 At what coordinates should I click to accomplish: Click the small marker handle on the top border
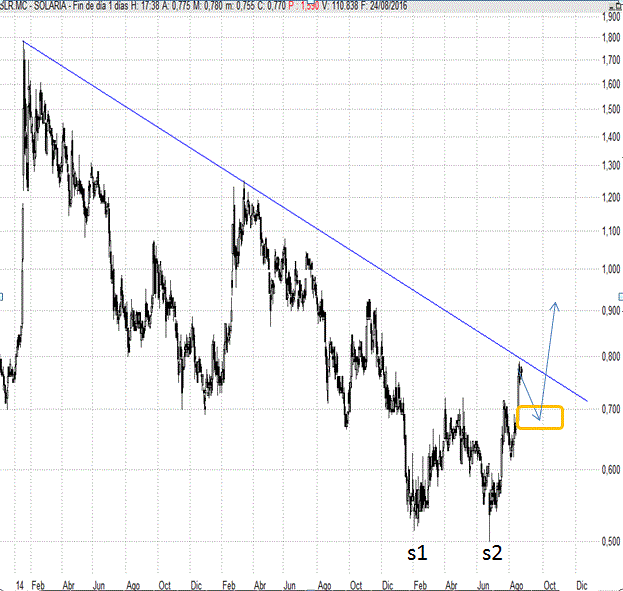[x=311, y=2]
